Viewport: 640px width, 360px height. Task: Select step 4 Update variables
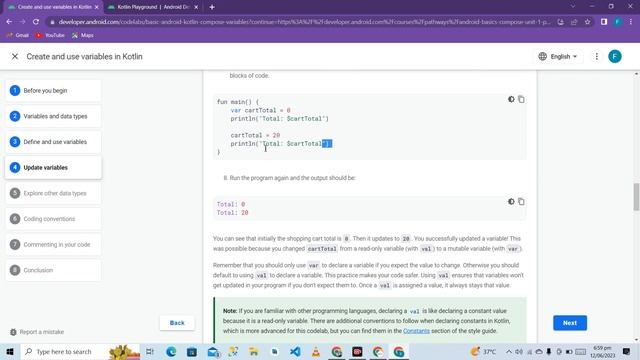[x=53, y=167]
